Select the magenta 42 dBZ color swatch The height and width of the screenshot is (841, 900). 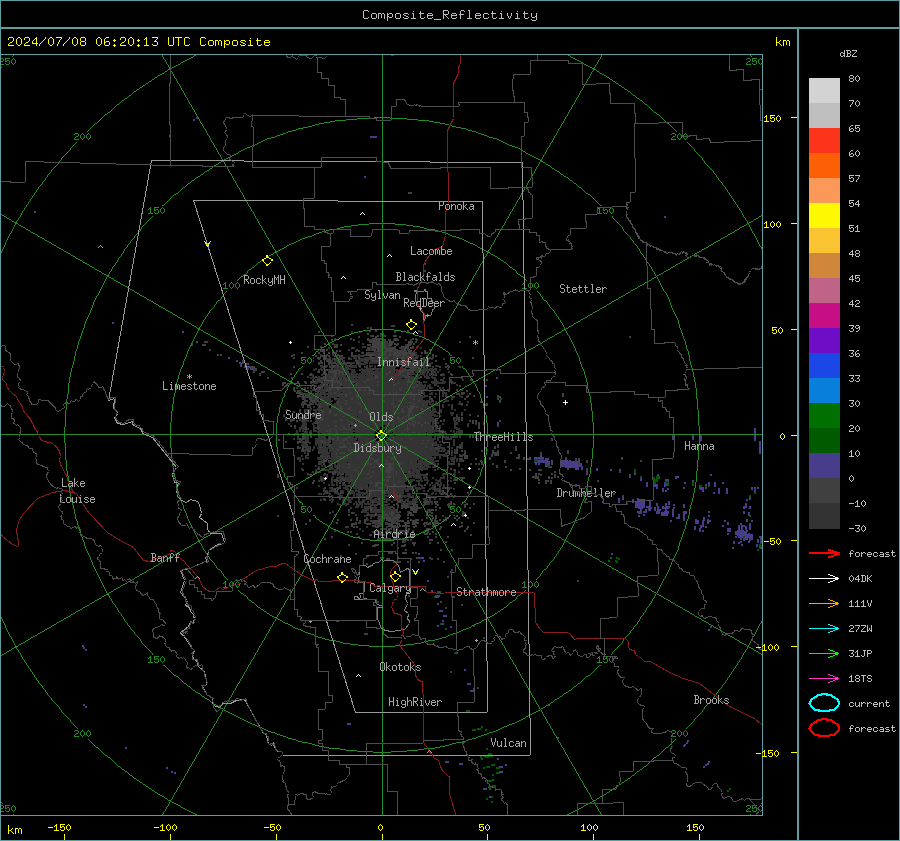click(824, 316)
